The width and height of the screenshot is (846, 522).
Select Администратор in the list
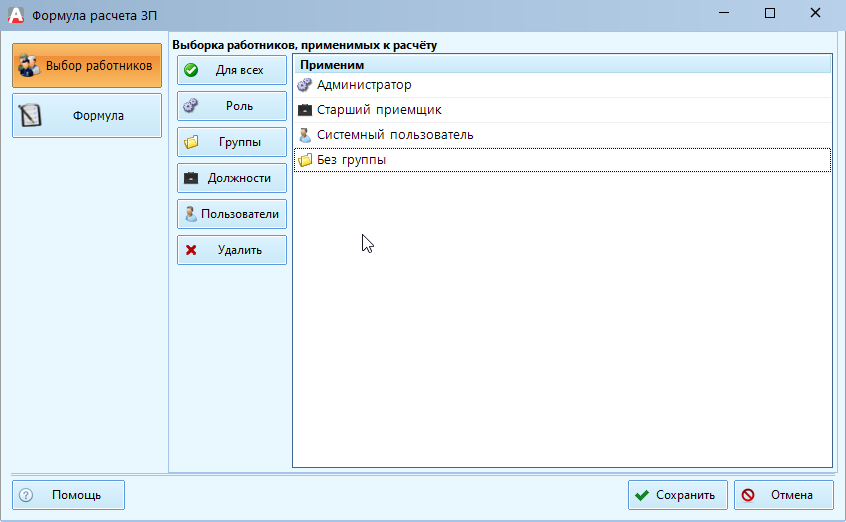pos(364,85)
